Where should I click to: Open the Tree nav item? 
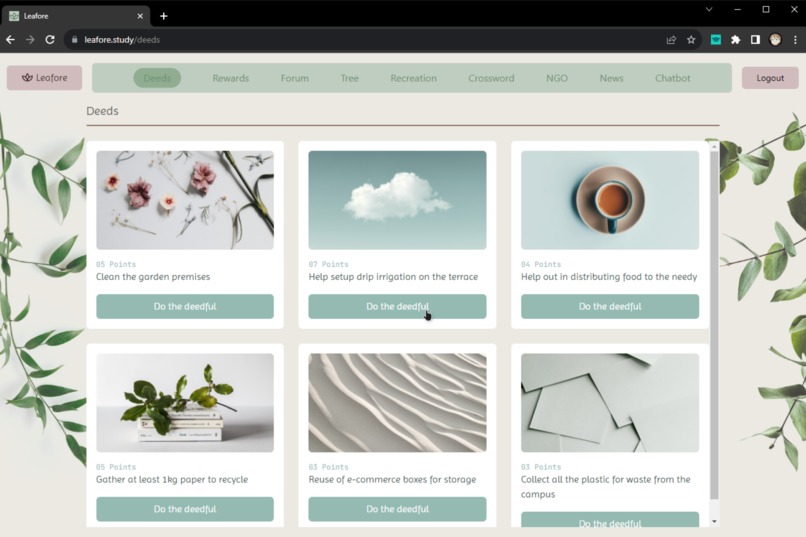point(349,78)
